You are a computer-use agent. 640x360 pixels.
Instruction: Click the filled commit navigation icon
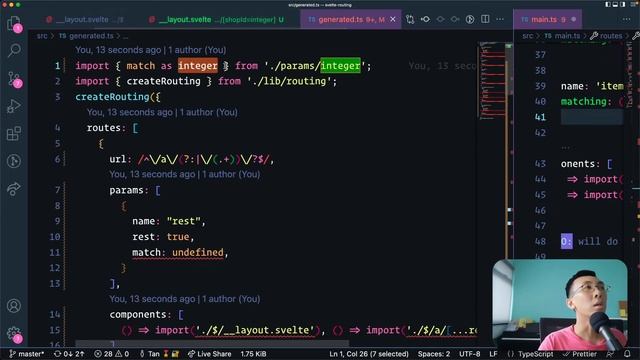pyautogui.click(x=425, y=19)
